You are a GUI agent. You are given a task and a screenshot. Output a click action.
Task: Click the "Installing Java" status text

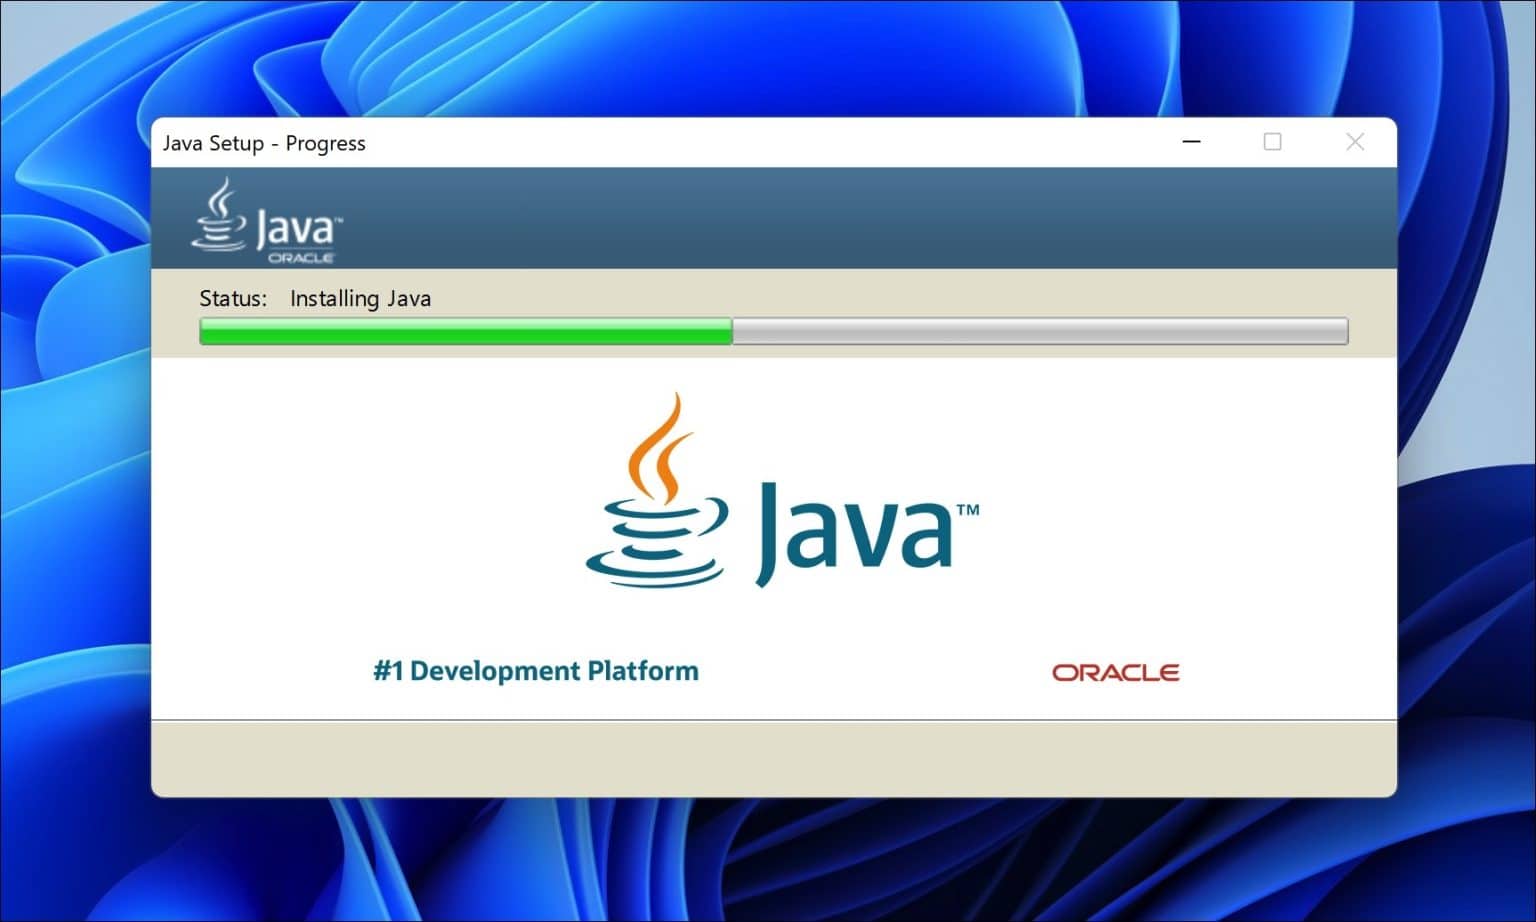[x=360, y=298]
